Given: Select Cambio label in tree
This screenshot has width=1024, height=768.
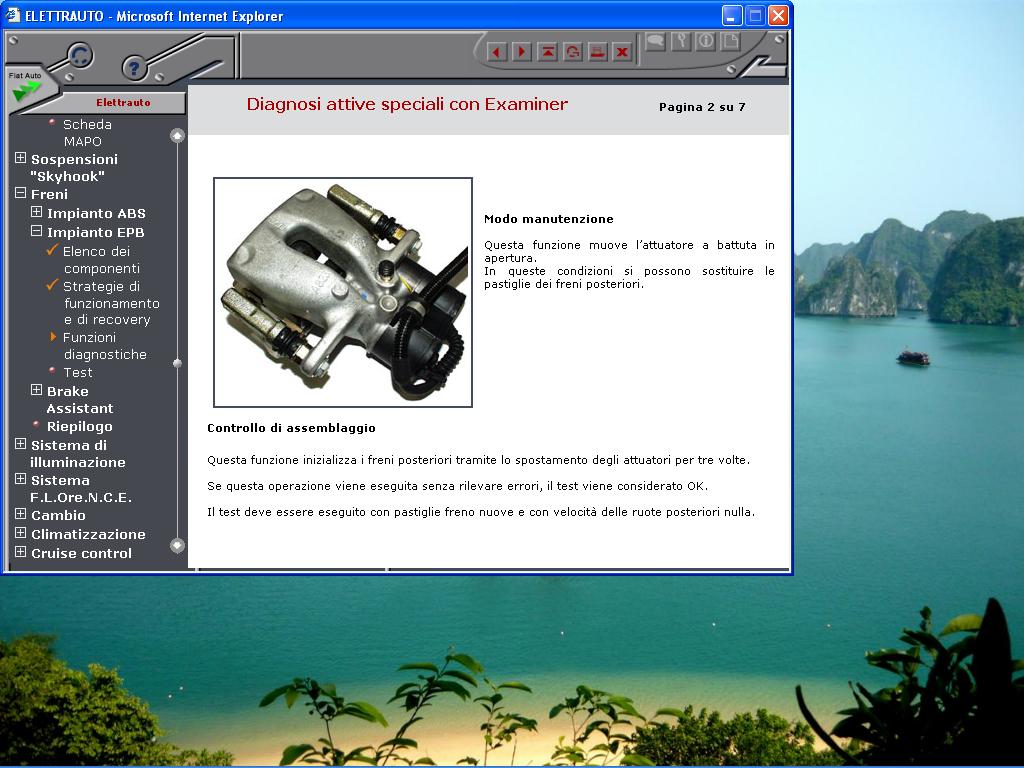Looking at the screenshot, I should point(58,515).
